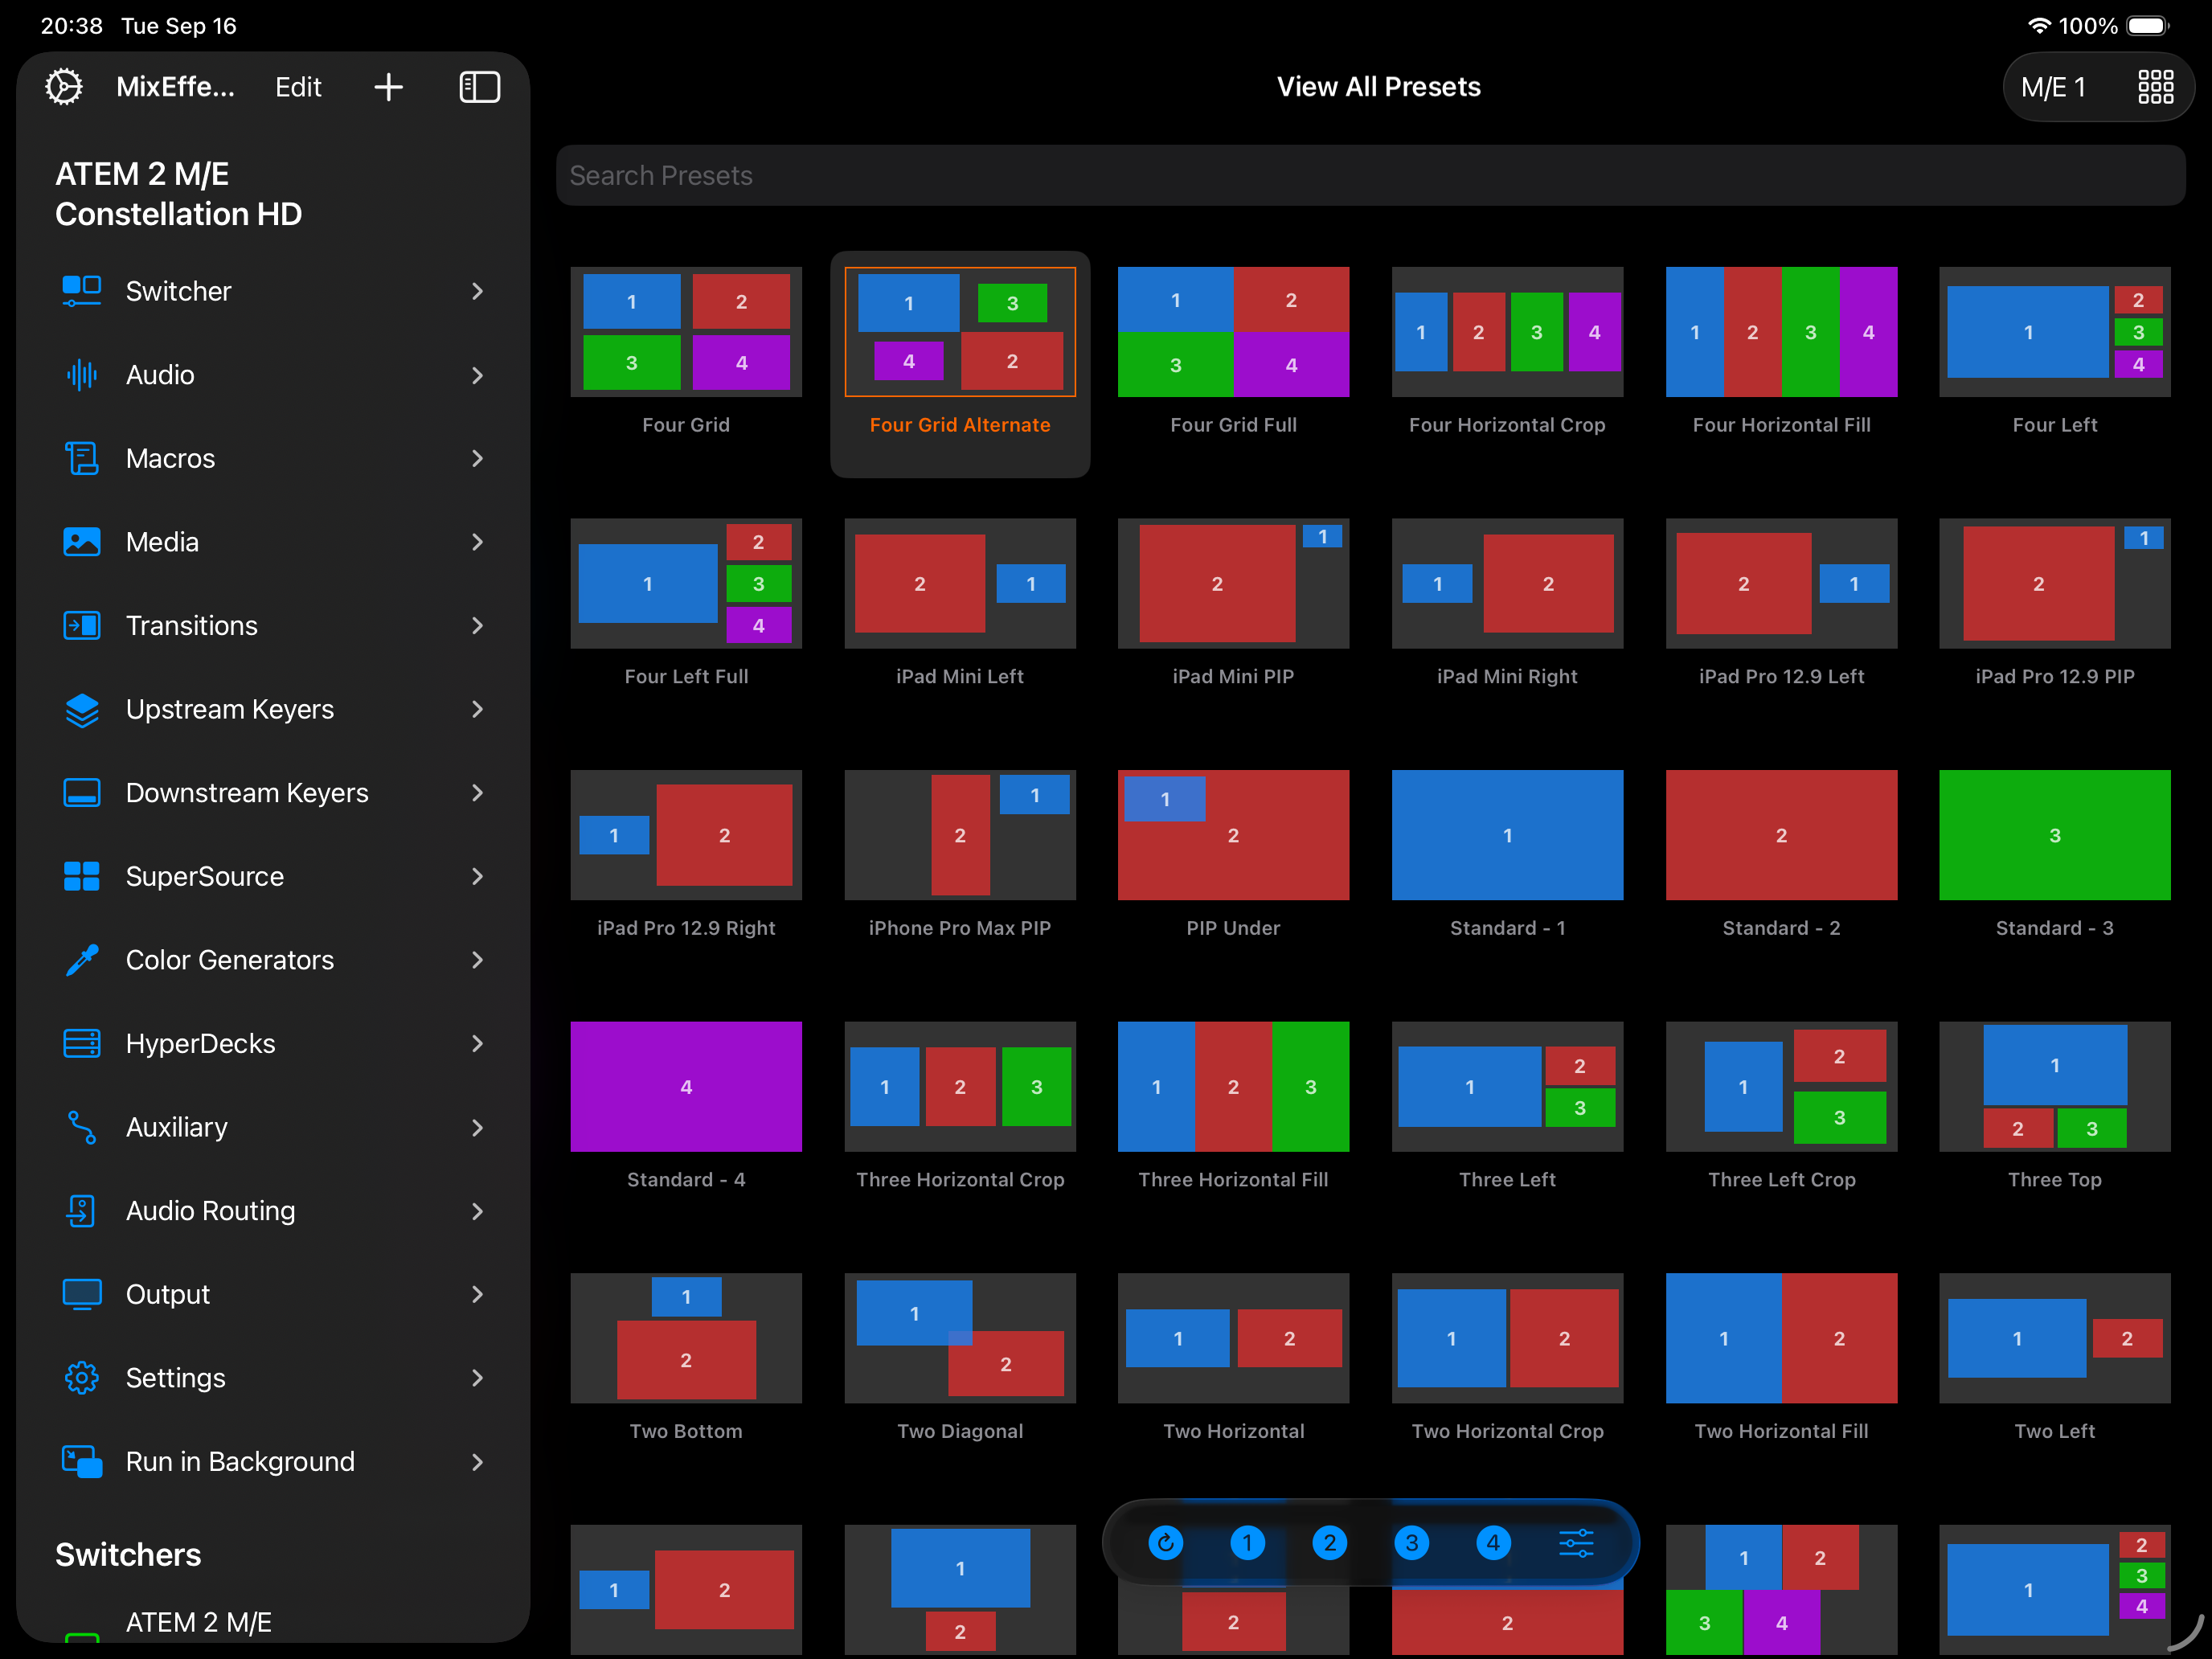Viewport: 2212px width, 1659px height.
Task: Click the settings gear icon in sidebar header
Action: point(64,87)
